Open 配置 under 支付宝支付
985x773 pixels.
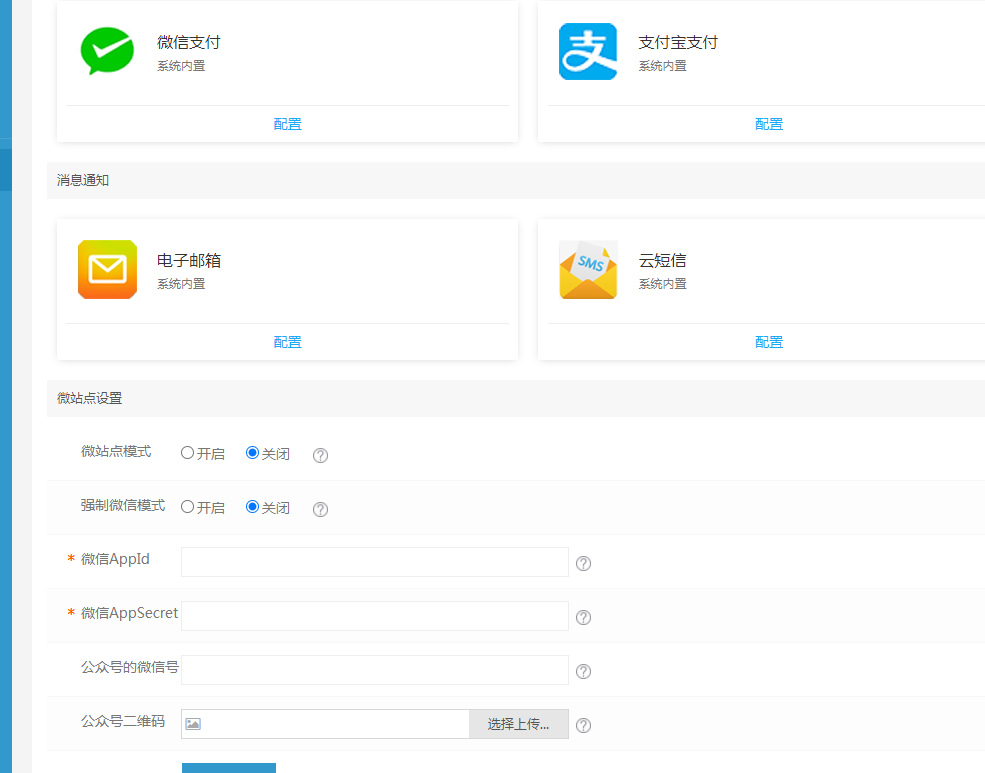point(768,124)
